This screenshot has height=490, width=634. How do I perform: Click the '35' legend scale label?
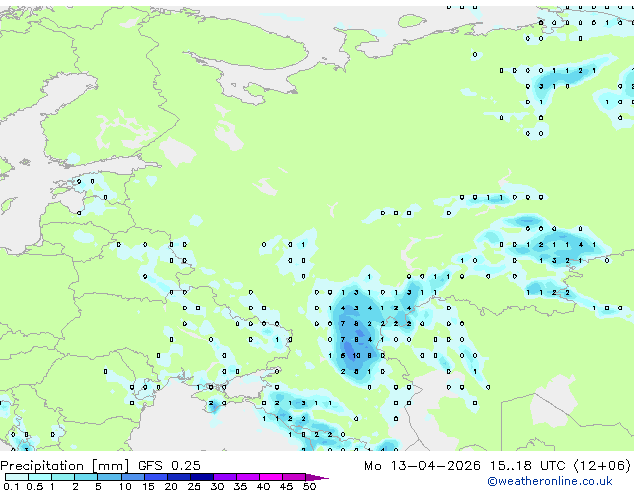coord(240,486)
